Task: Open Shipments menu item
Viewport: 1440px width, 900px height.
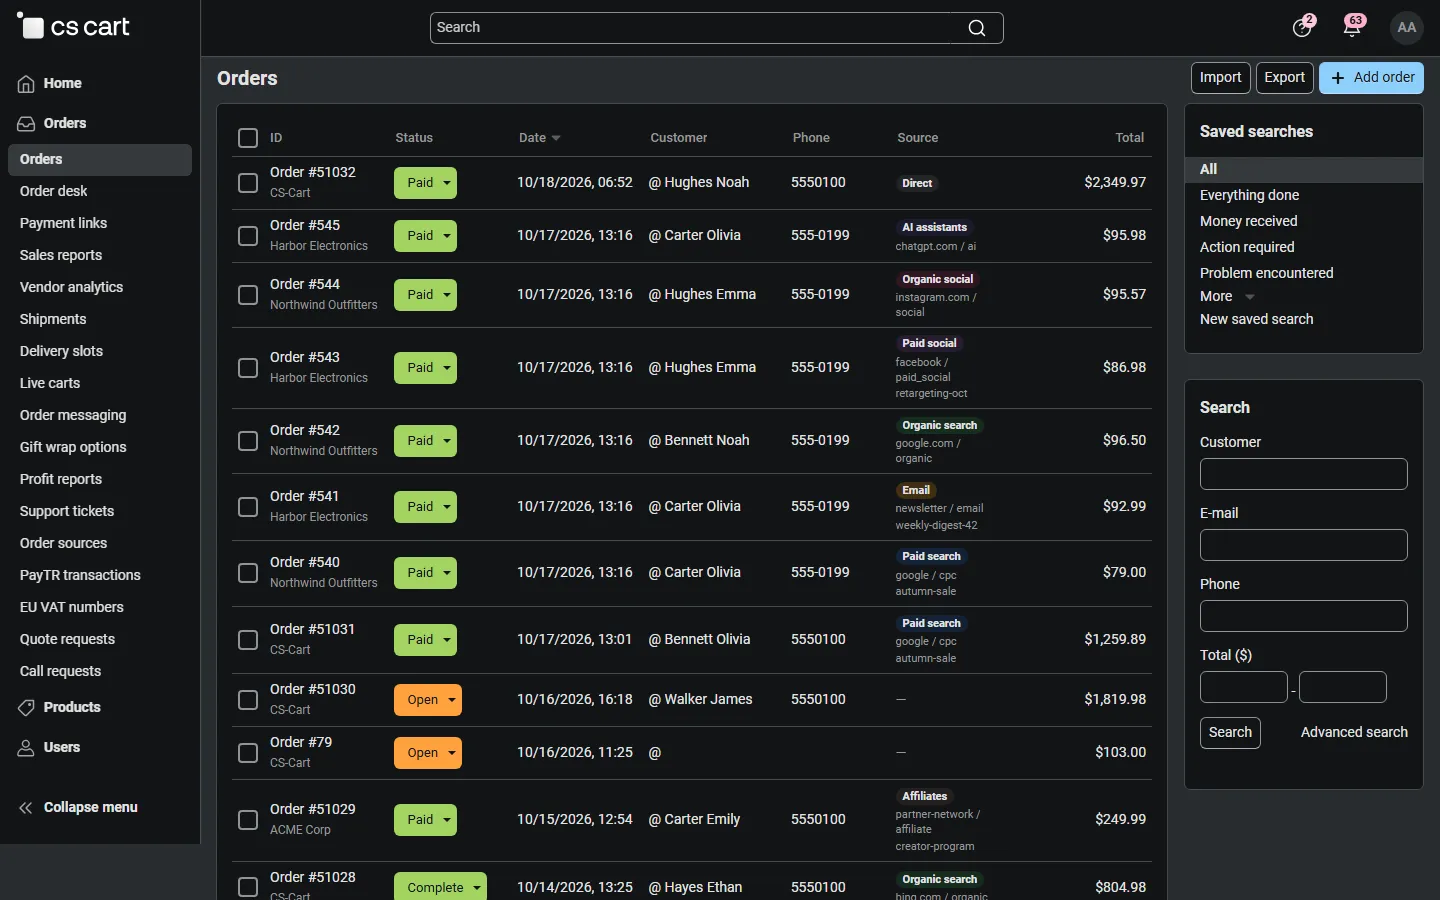Action: (53, 319)
